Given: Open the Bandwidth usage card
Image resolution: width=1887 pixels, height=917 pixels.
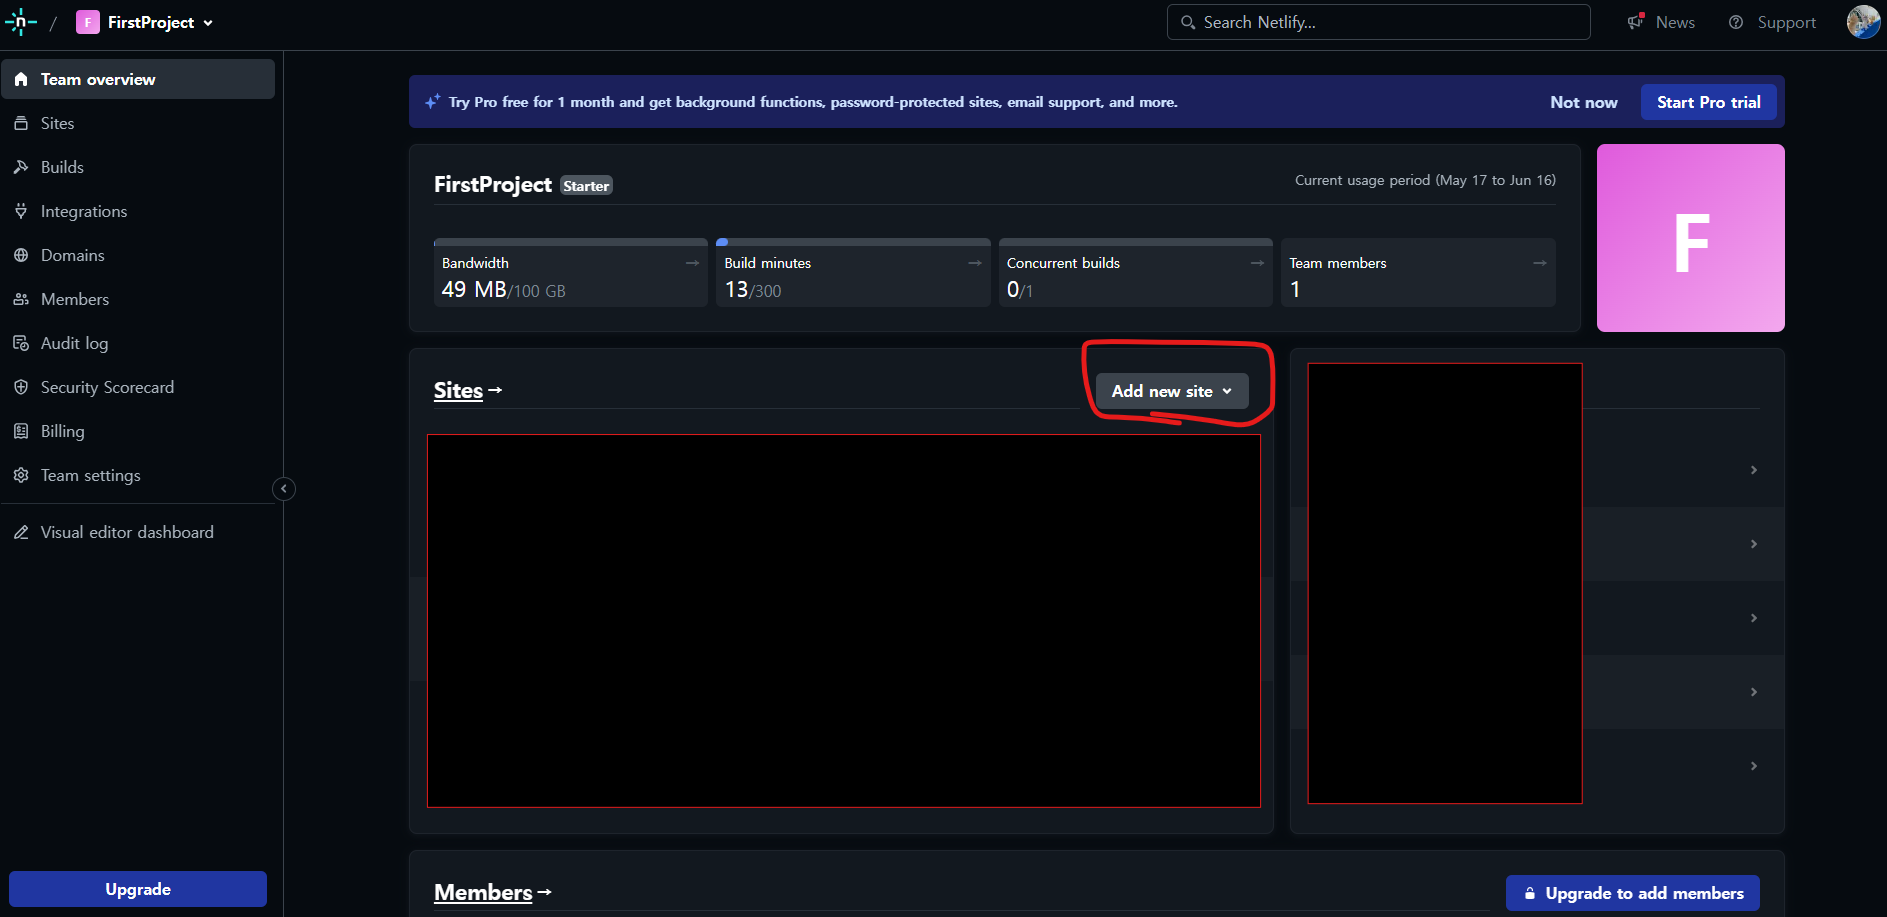Looking at the screenshot, I should pyautogui.click(x=570, y=272).
